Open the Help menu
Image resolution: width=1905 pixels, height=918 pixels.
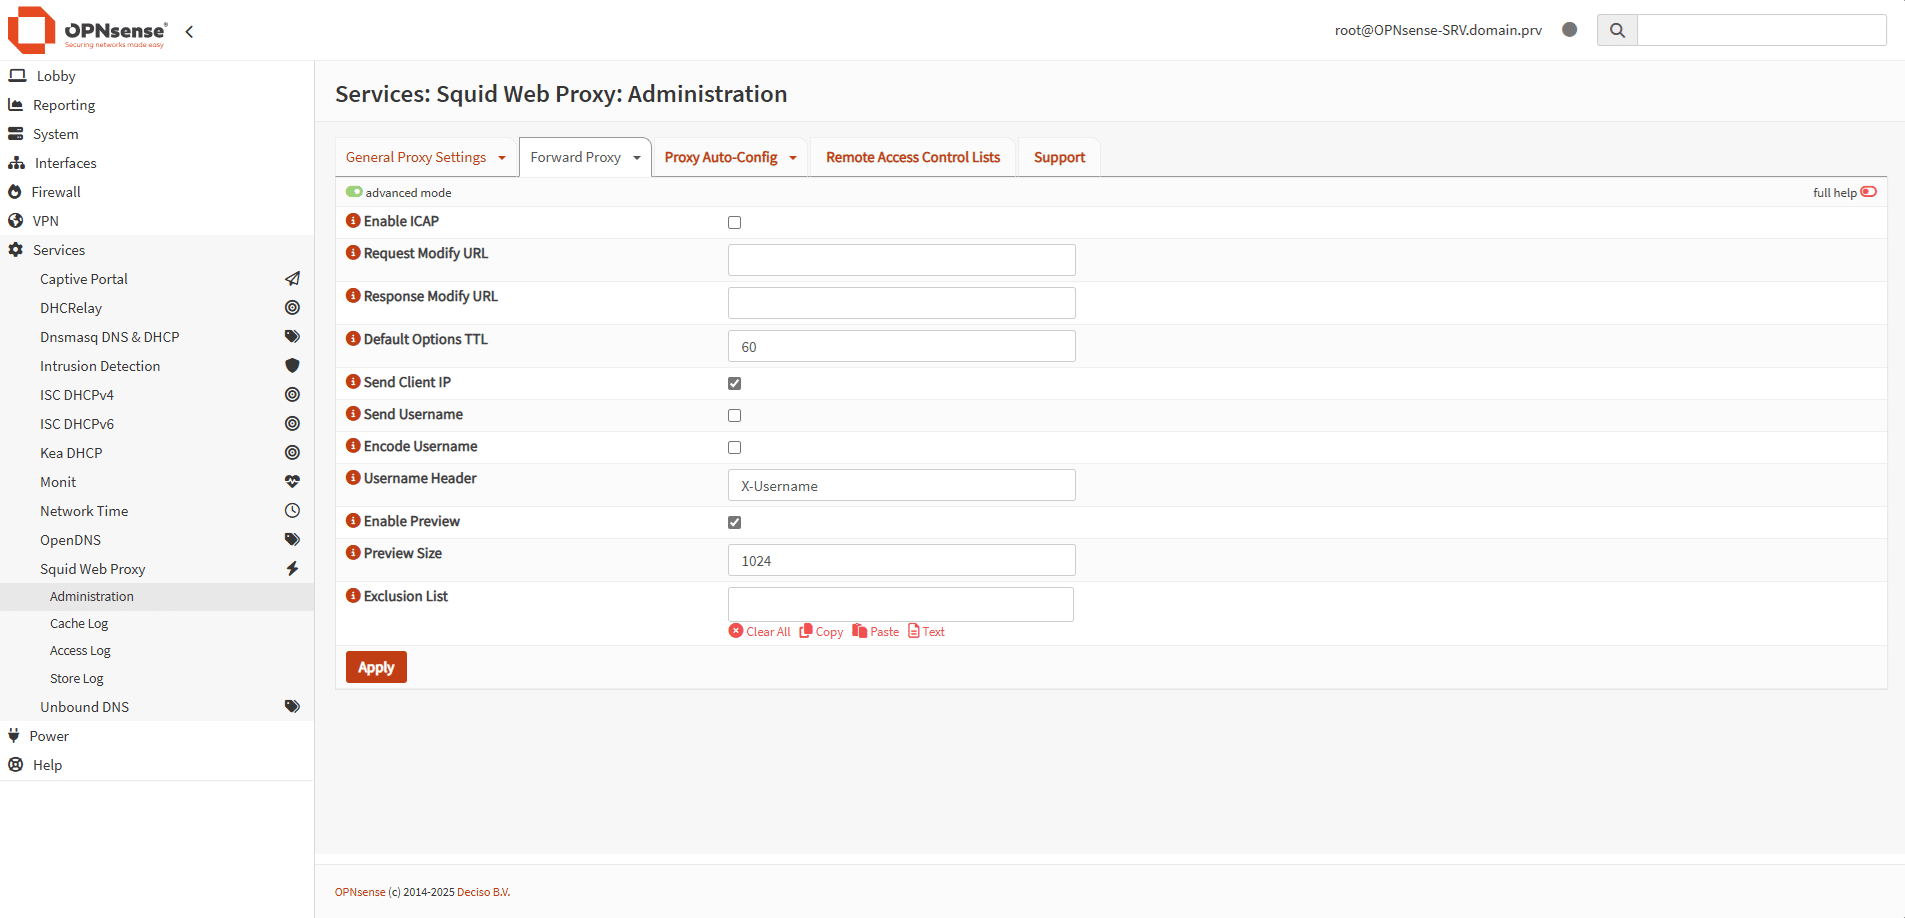pyautogui.click(x=157, y=765)
